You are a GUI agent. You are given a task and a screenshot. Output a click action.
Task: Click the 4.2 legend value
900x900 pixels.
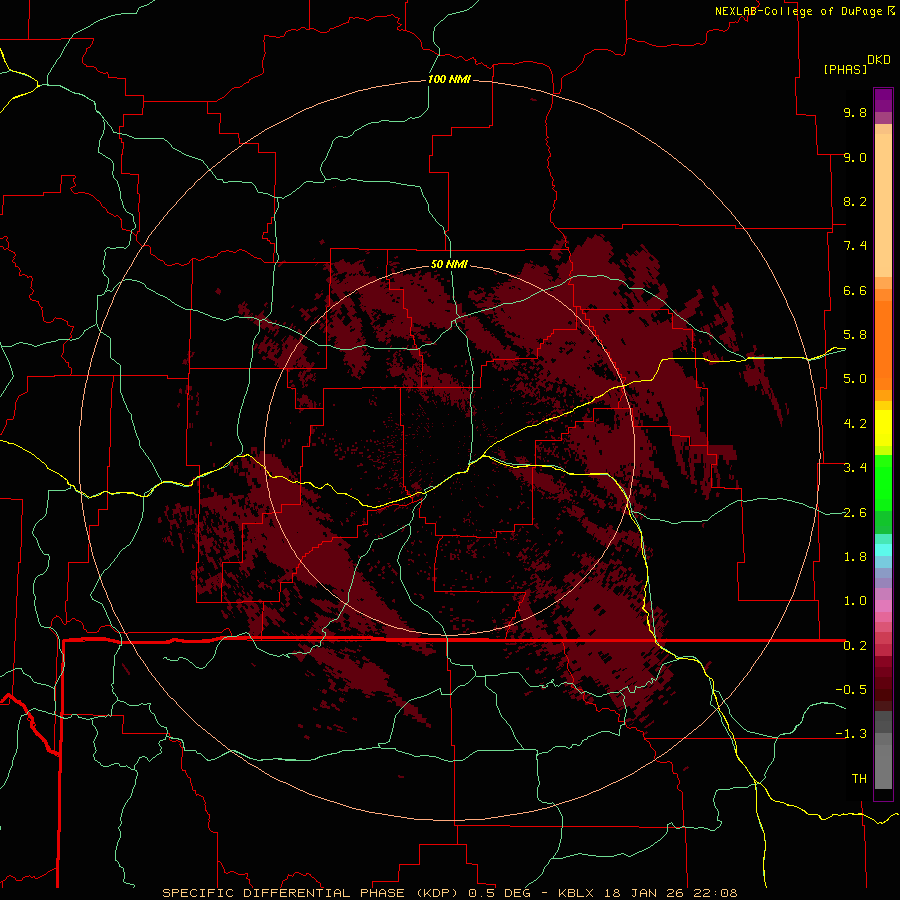tap(855, 424)
